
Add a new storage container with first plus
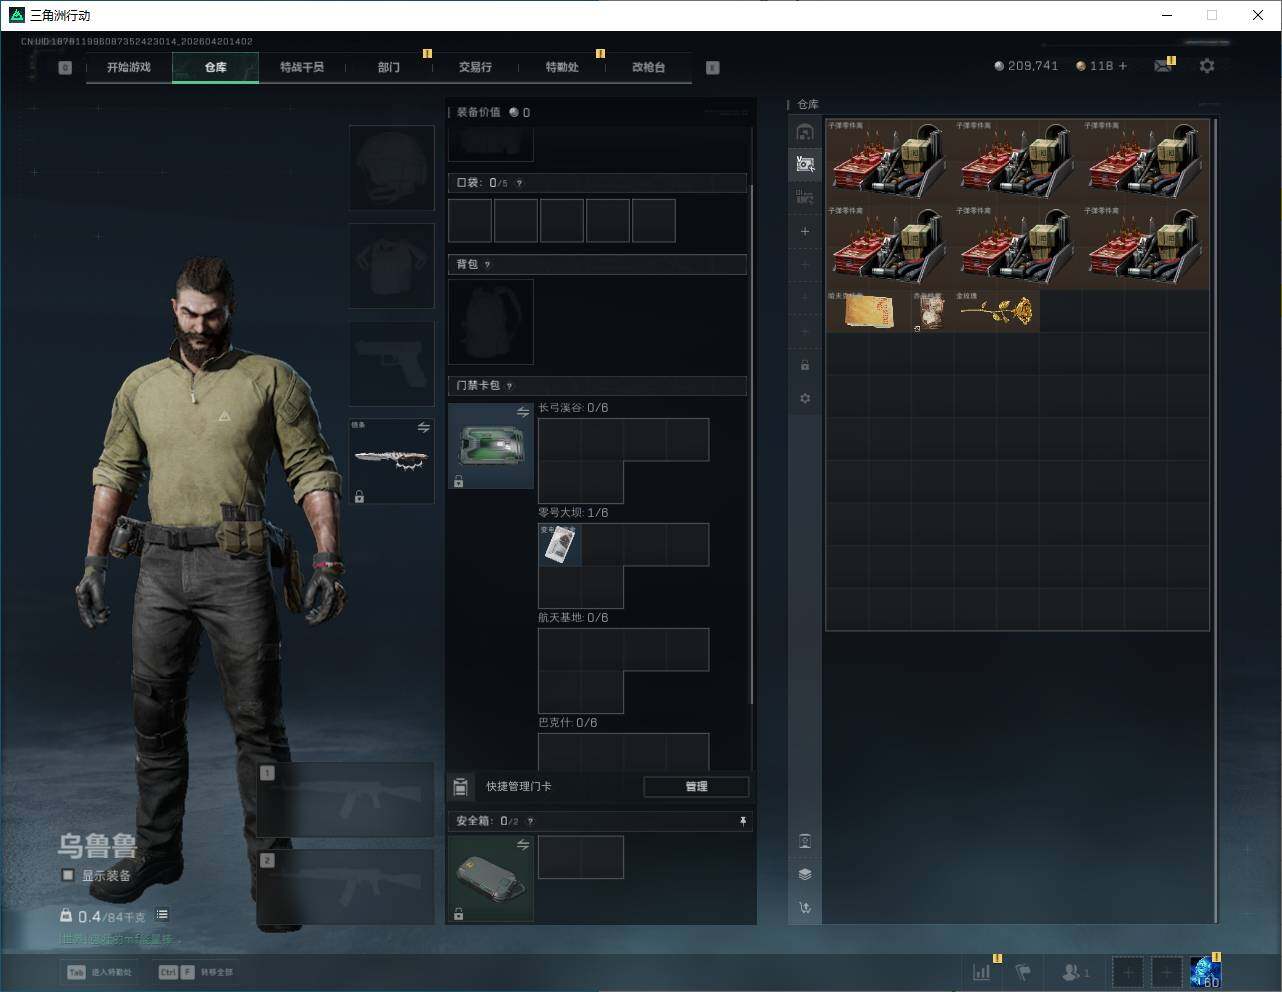(x=805, y=231)
